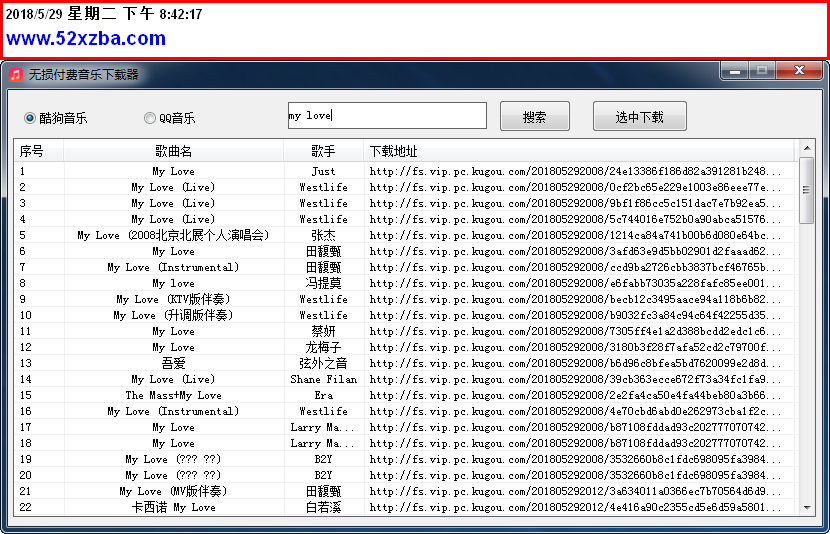Minimize the downloader window
The width and height of the screenshot is (830, 534).
[x=735, y=71]
